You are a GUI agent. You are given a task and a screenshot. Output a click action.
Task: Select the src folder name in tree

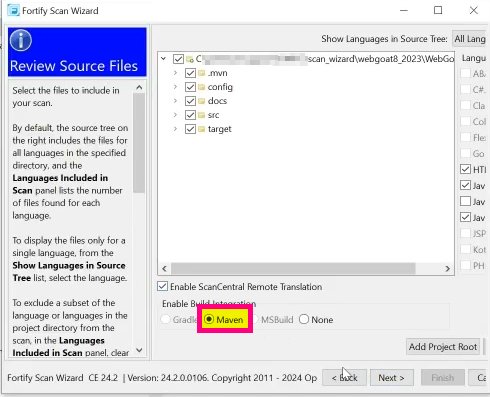tap(213, 115)
